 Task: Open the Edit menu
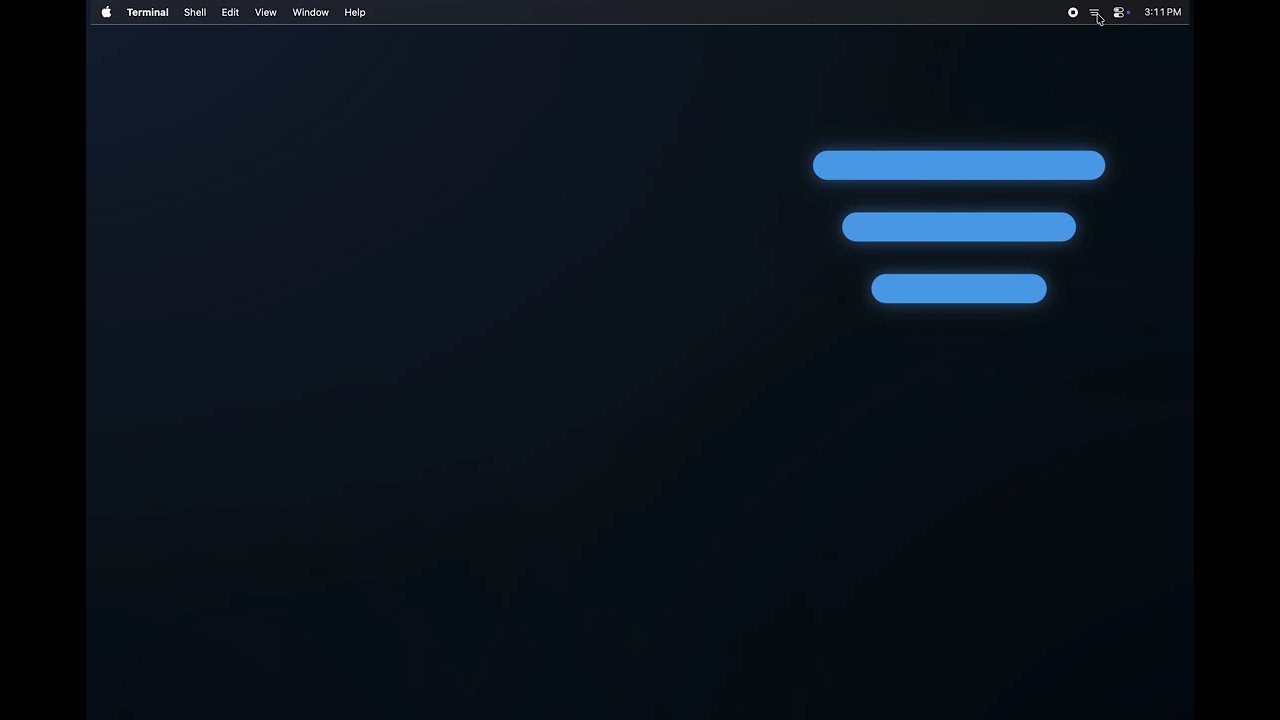(x=230, y=12)
